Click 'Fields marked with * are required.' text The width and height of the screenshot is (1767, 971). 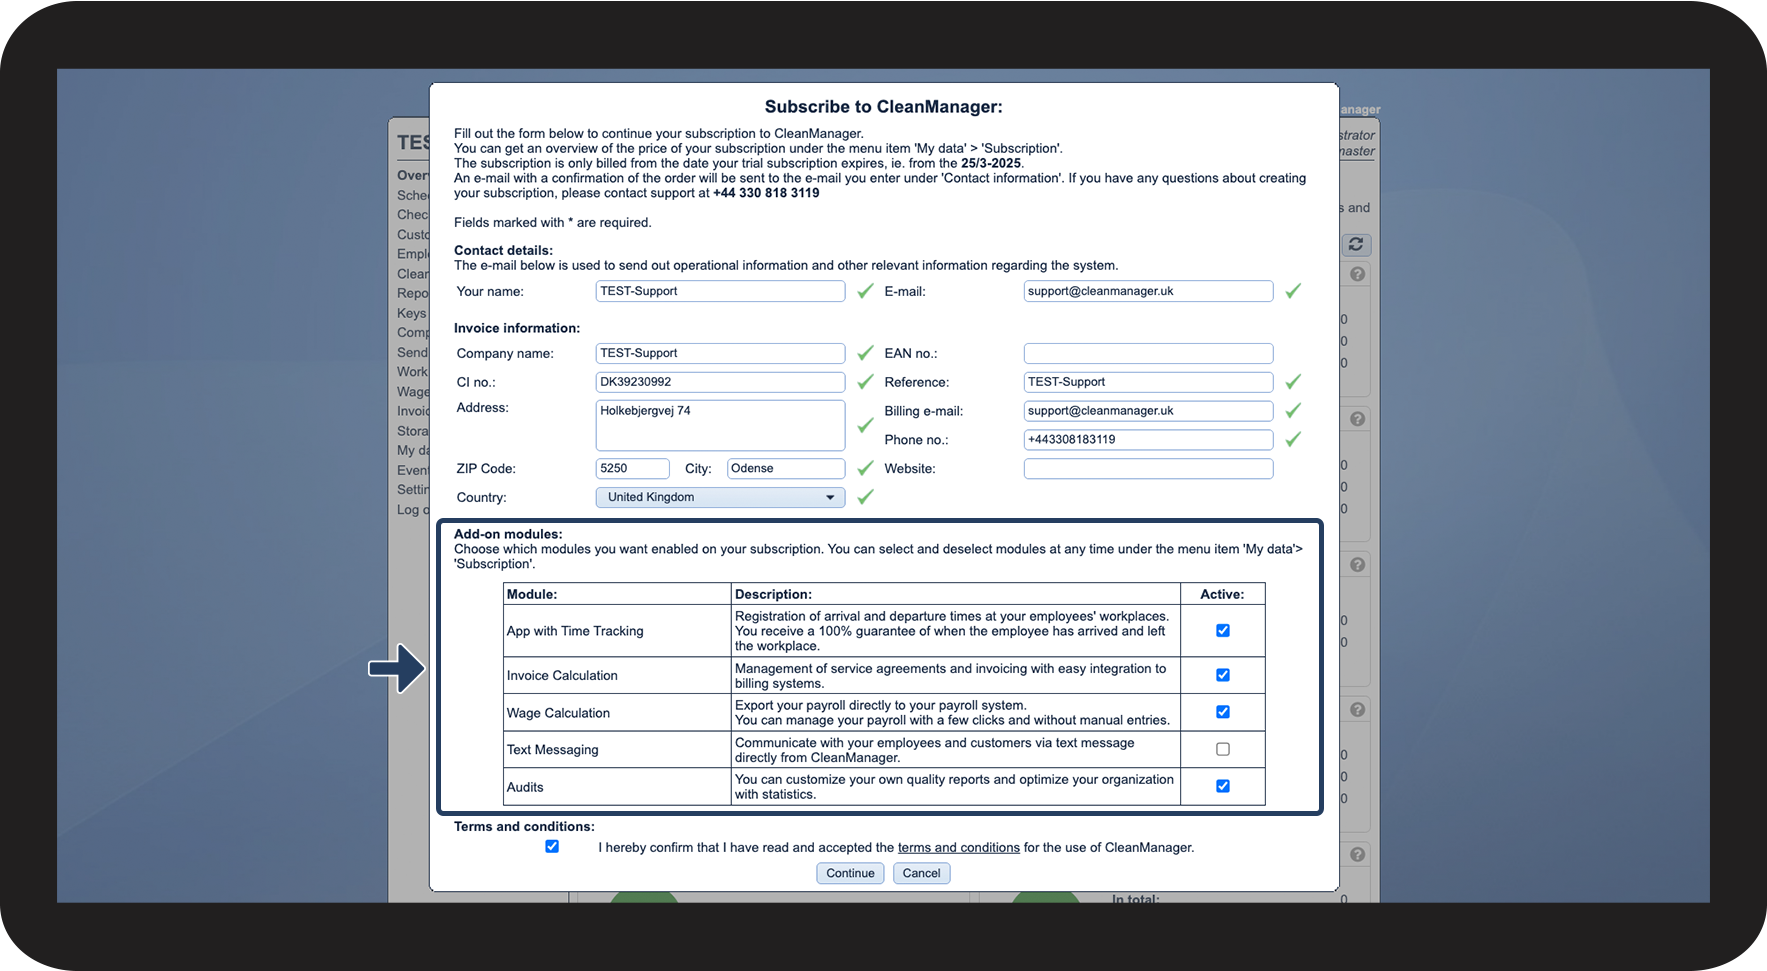tap(553, 222)
